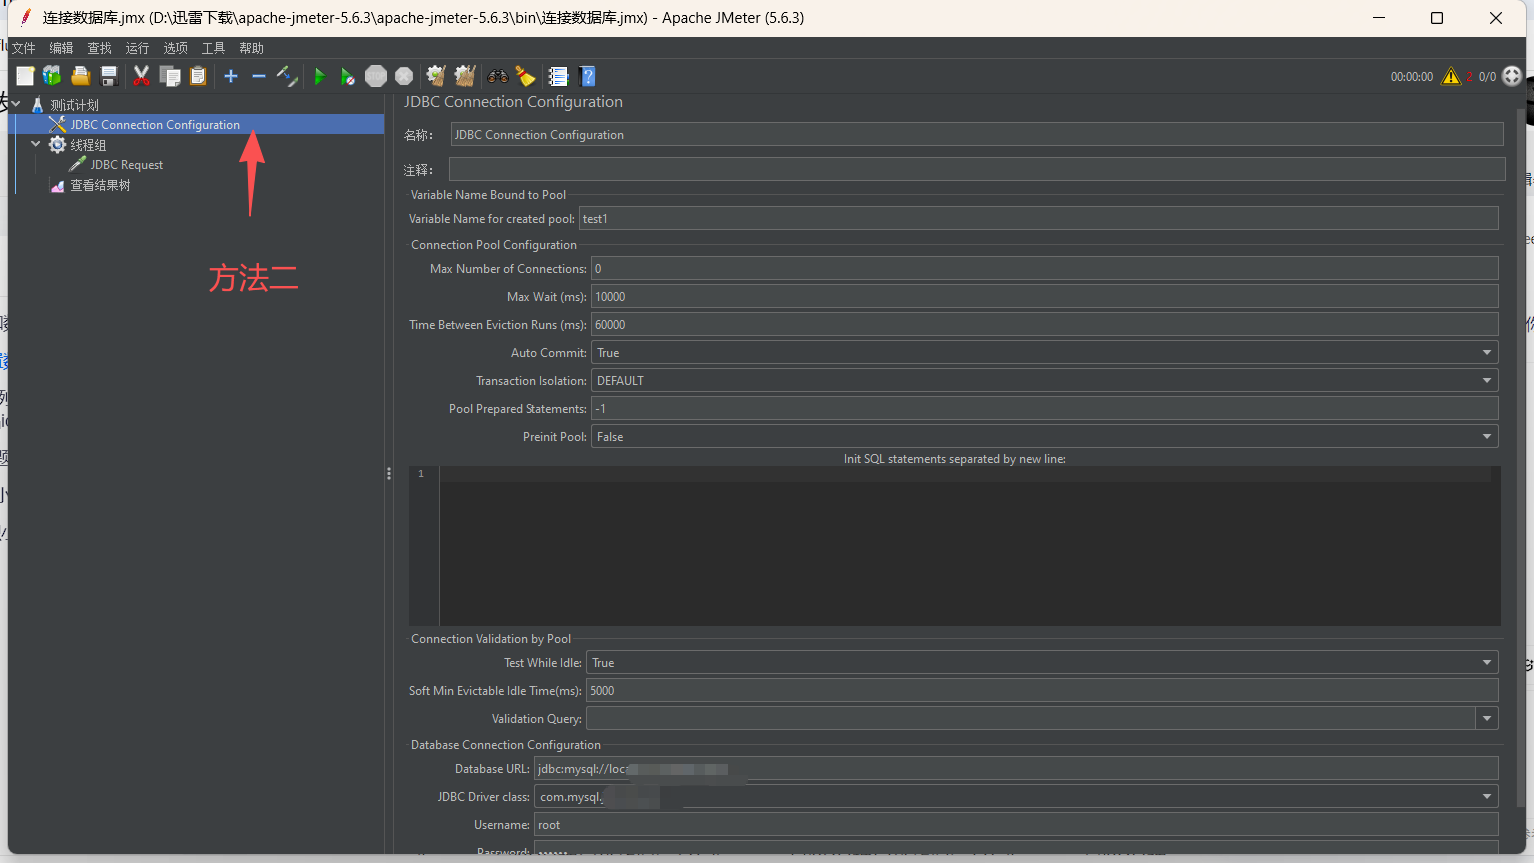Click Variable Name for created pool field
The image size is (1534, 863).
[x=1039, y=219]
